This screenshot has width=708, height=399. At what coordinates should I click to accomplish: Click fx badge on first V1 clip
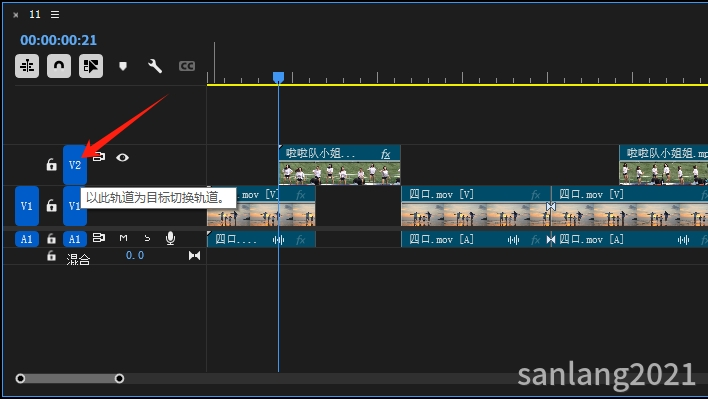301,195
